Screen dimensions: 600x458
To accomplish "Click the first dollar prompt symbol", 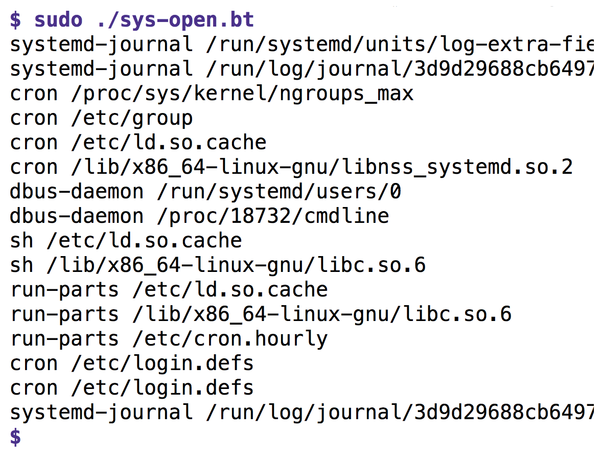I will (x=16, y=20).
